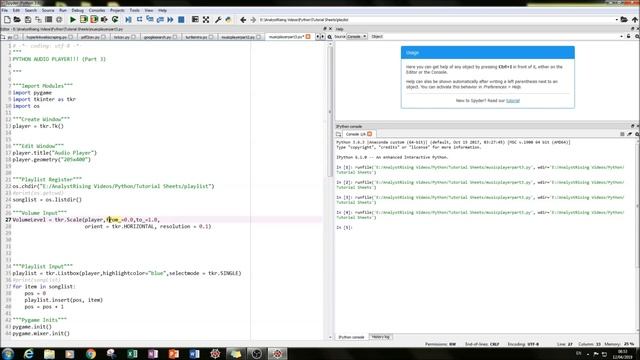
Task: Step out of function debug icon
Action: point(160,20)
